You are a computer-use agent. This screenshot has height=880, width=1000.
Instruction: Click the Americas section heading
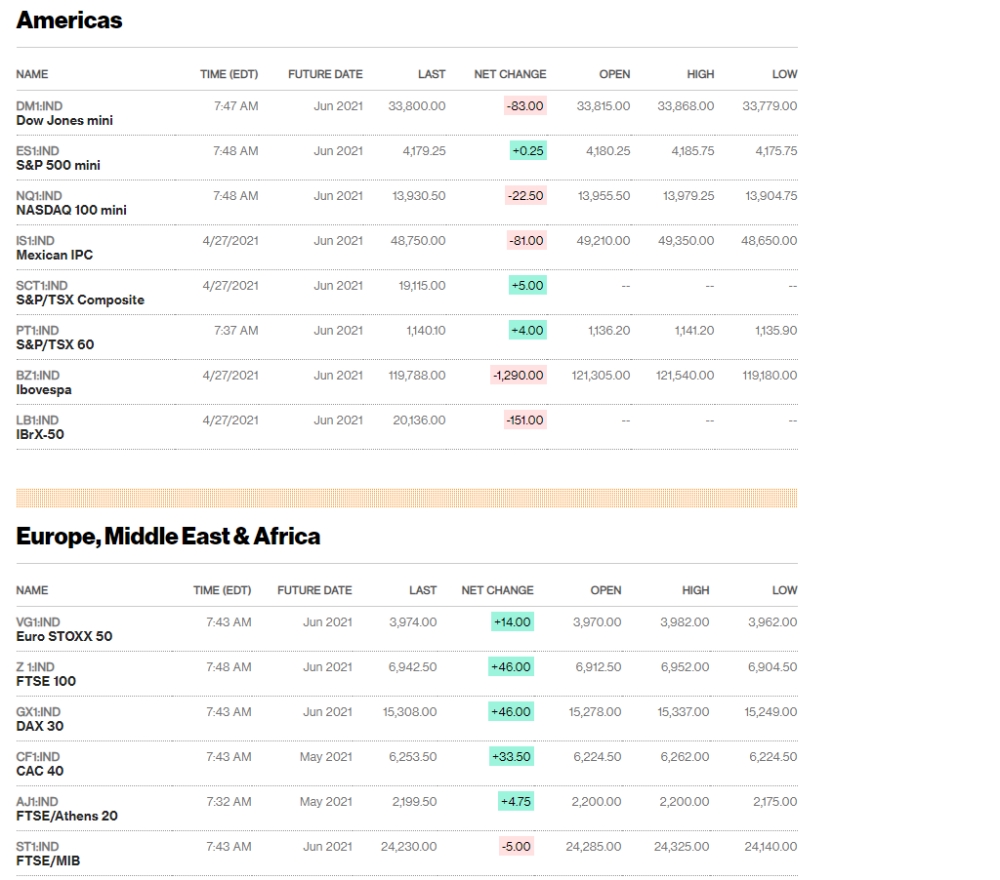click(69, 20)
